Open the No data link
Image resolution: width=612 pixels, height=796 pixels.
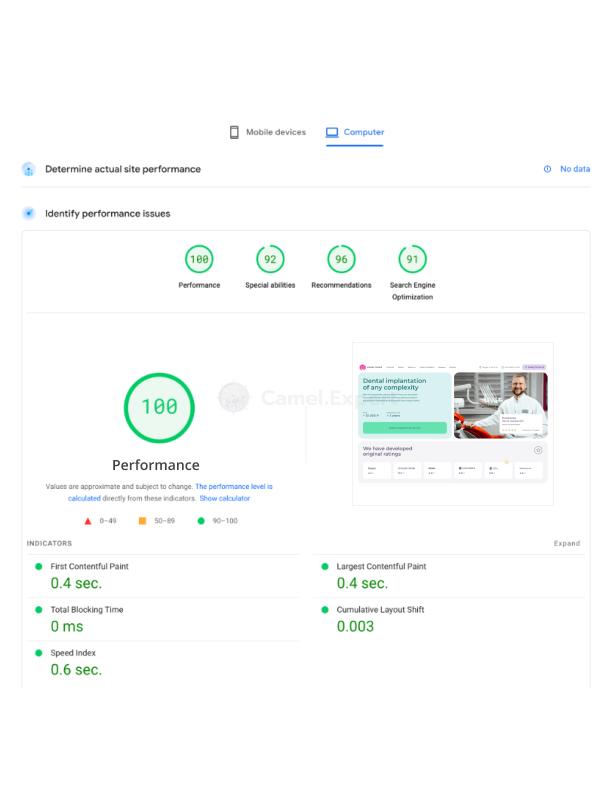tap(574, 169)
